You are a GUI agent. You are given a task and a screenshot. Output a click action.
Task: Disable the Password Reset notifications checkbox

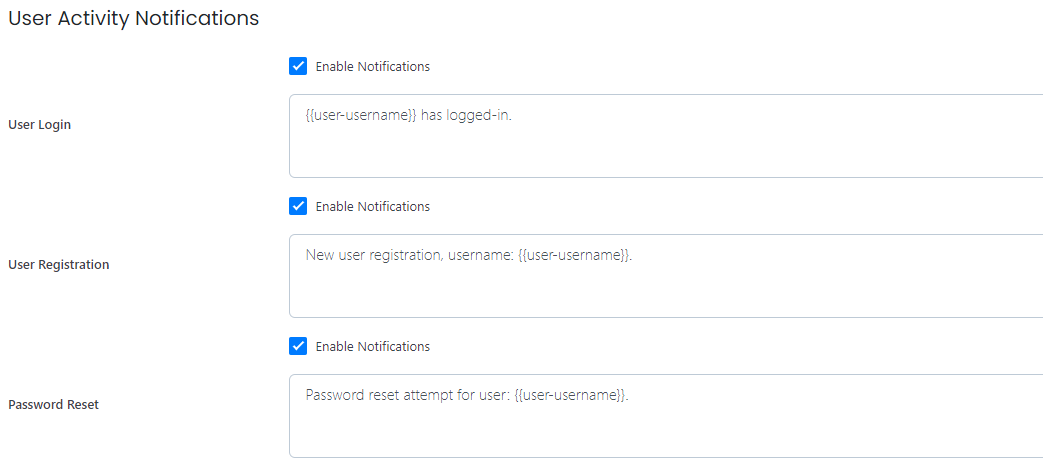(x=298, y=346)
